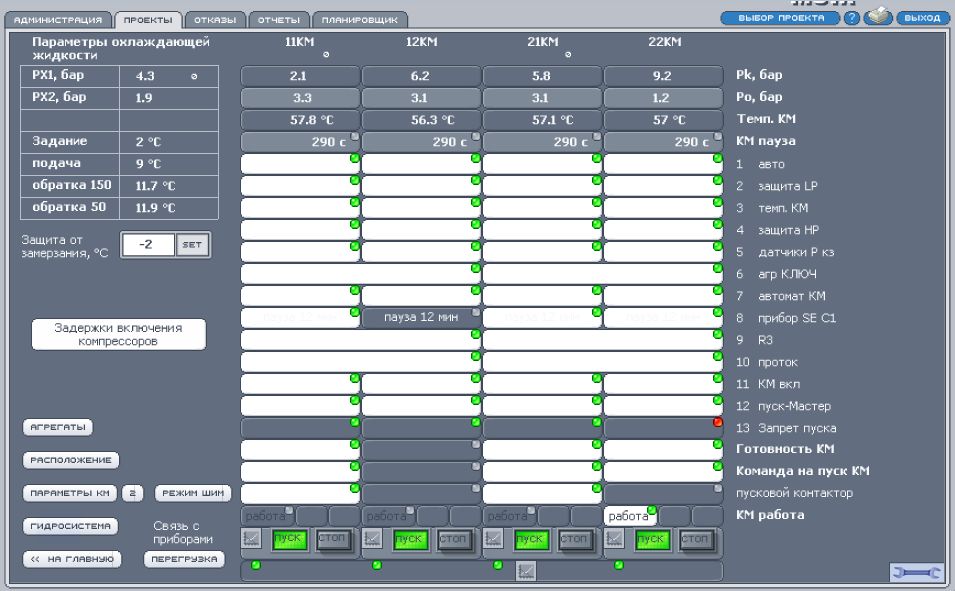Screen dimensions: 955x591
Task: Click the grey Готовность КМ indicator for 12KM
Action: point(476,445)
